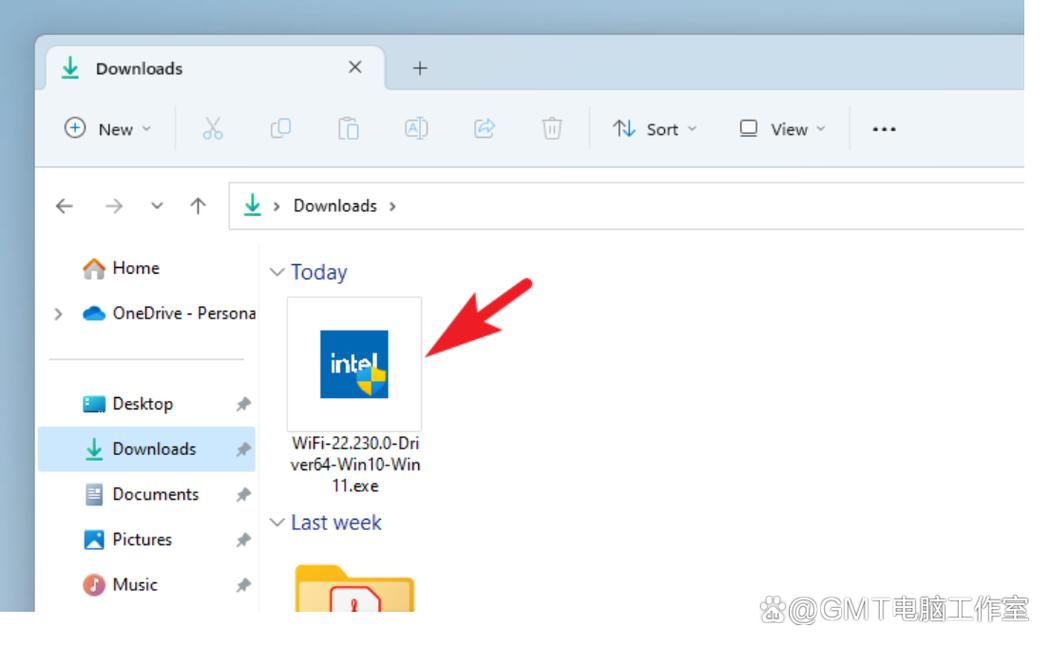Open Desktop in the navigation pane
Viewport: 1050px width, 646px height.
[128, 404]
